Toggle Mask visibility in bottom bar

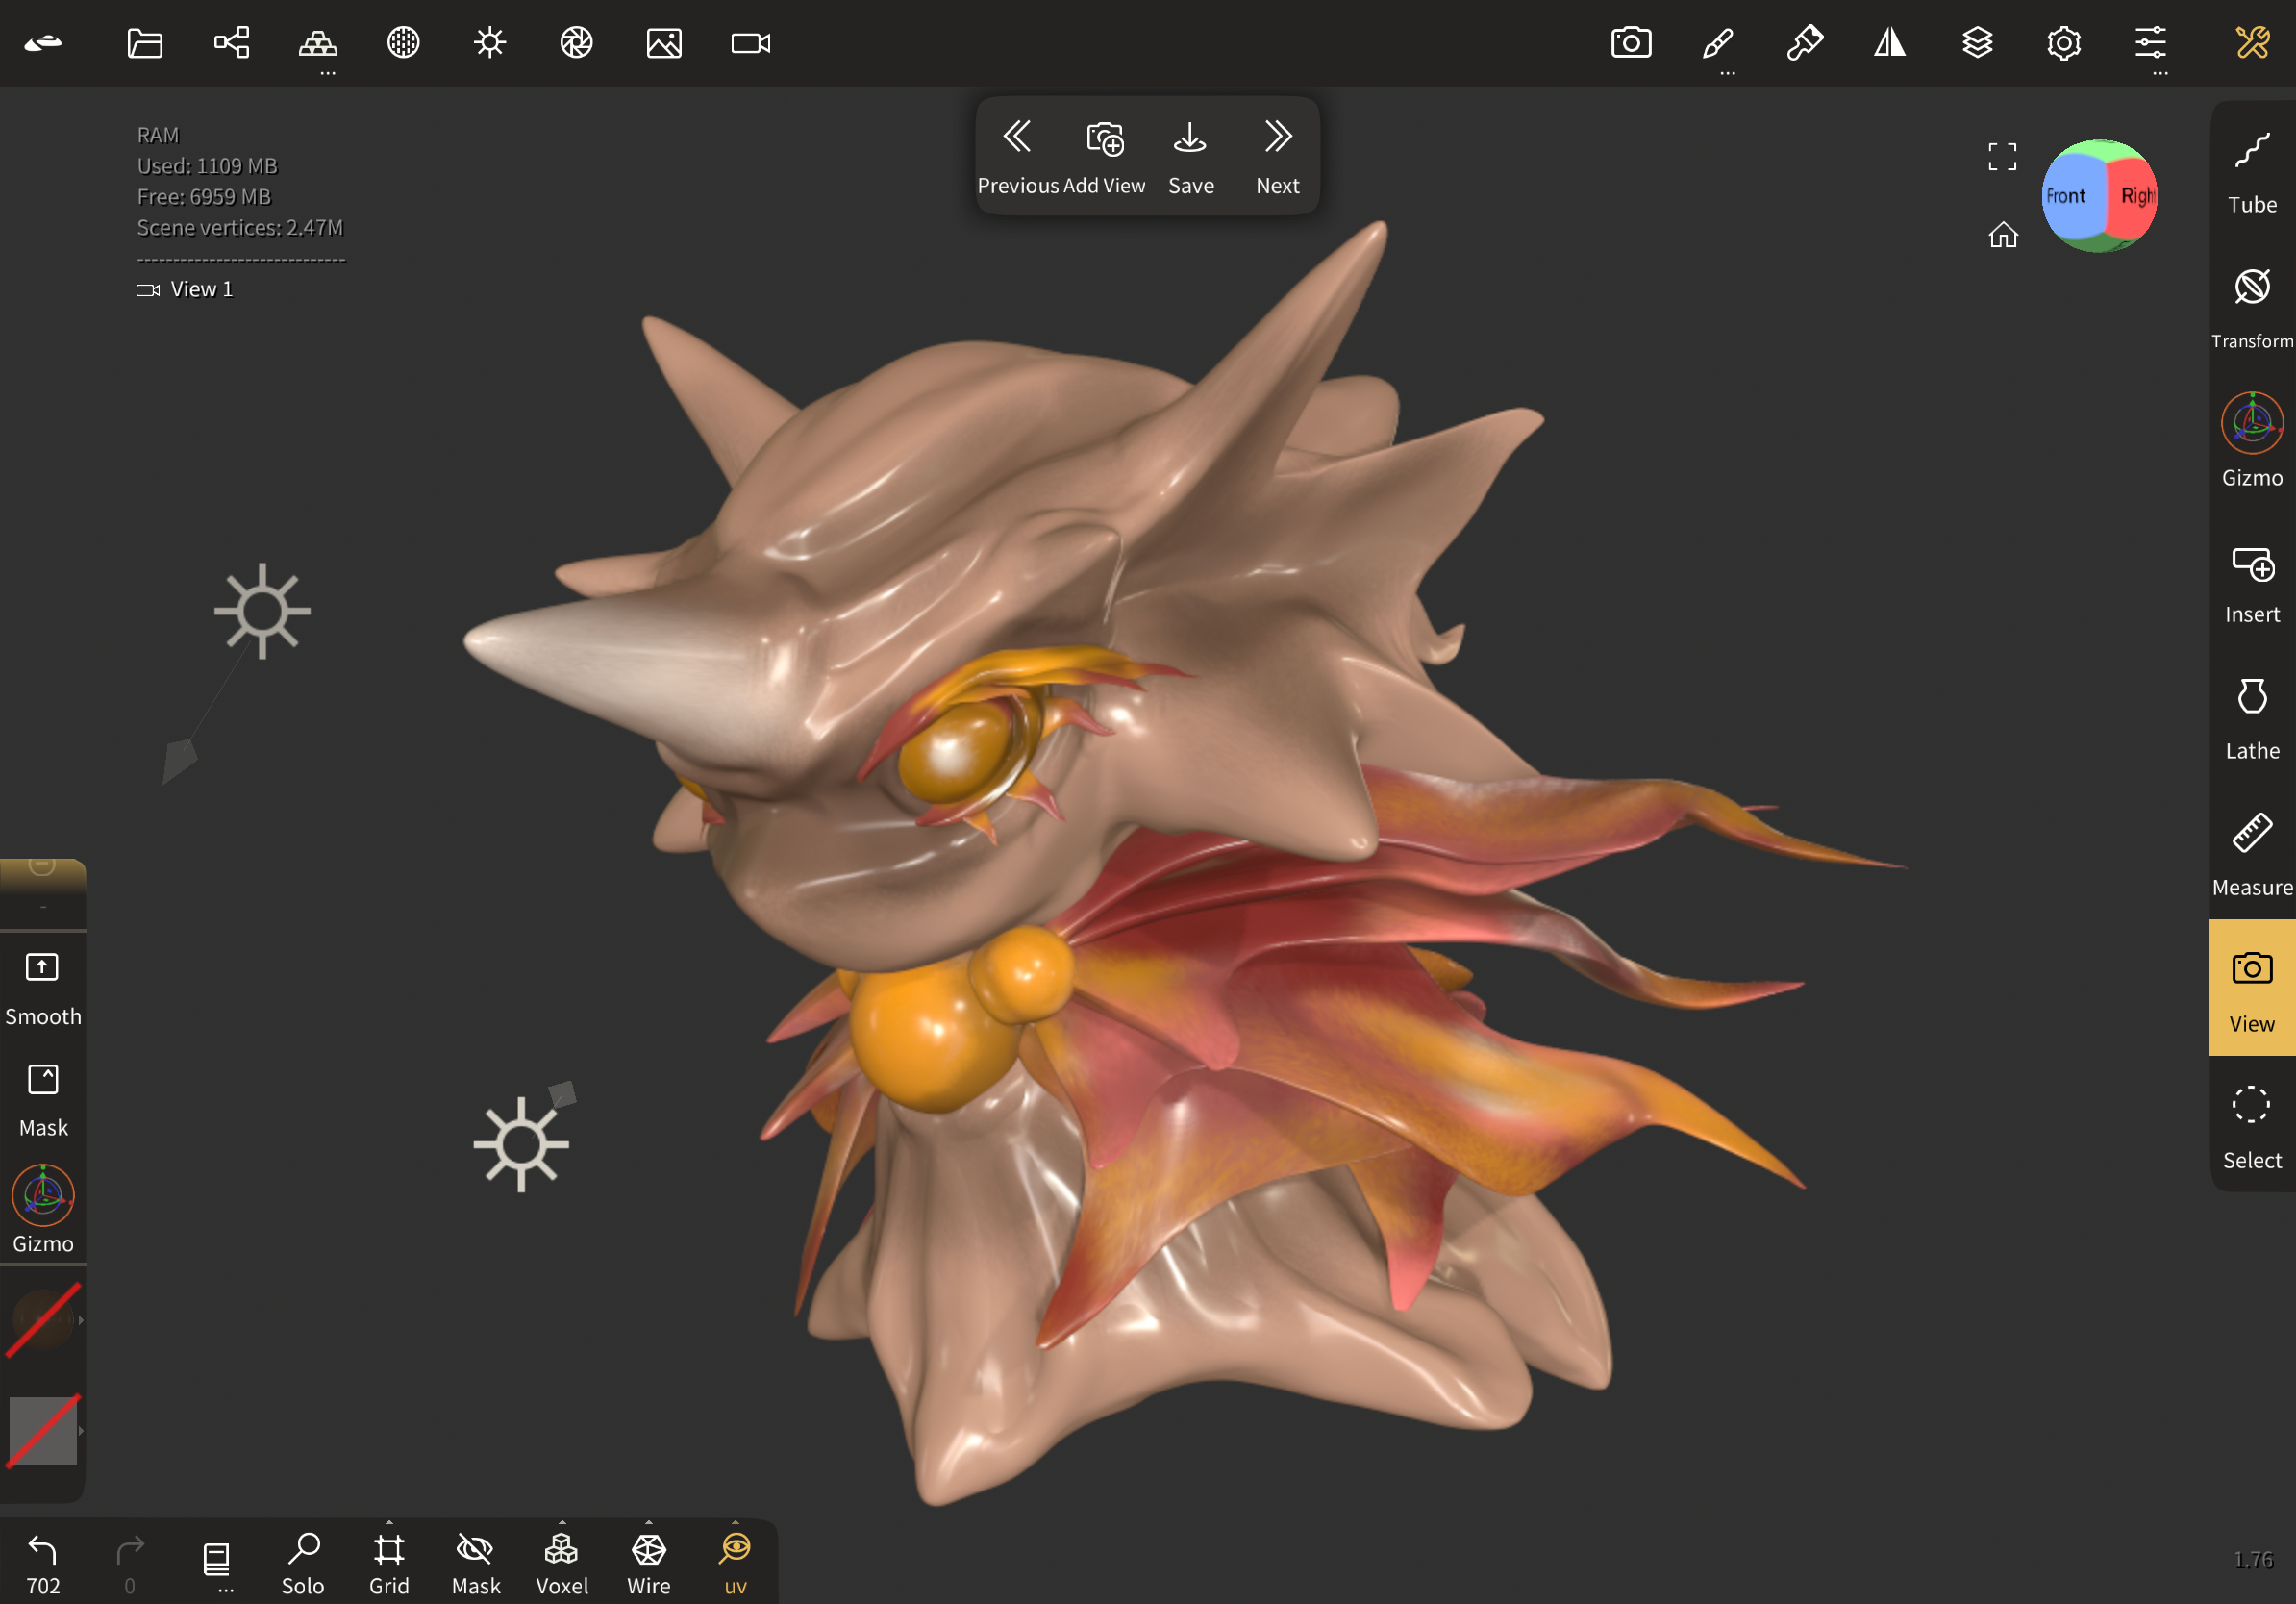tap(476, 1563)
